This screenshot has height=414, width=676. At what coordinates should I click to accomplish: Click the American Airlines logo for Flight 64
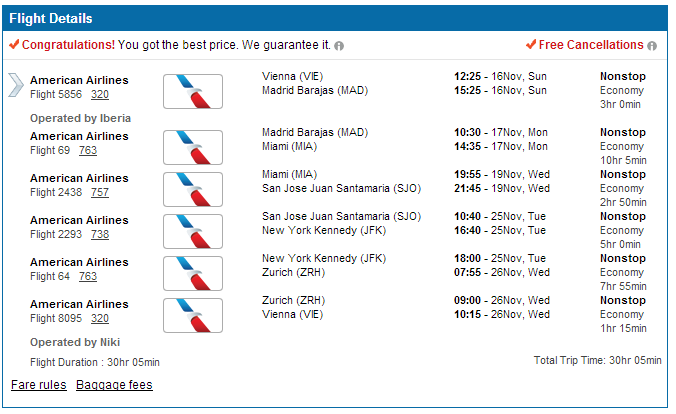coord(193,273)
